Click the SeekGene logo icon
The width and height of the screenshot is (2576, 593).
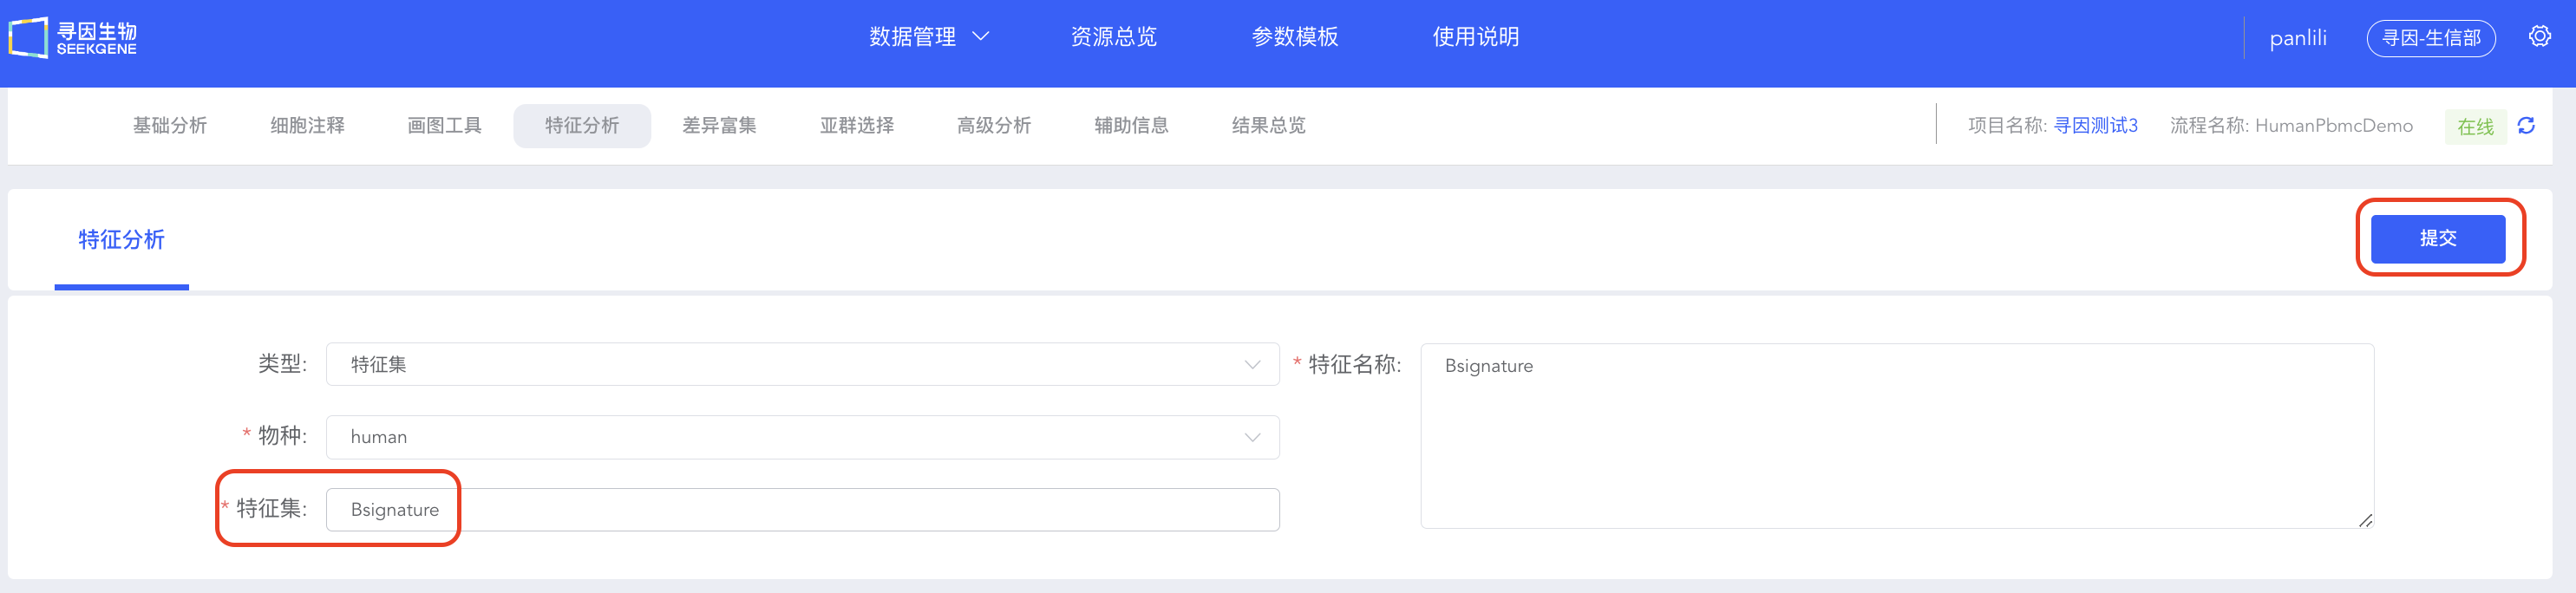28,38
